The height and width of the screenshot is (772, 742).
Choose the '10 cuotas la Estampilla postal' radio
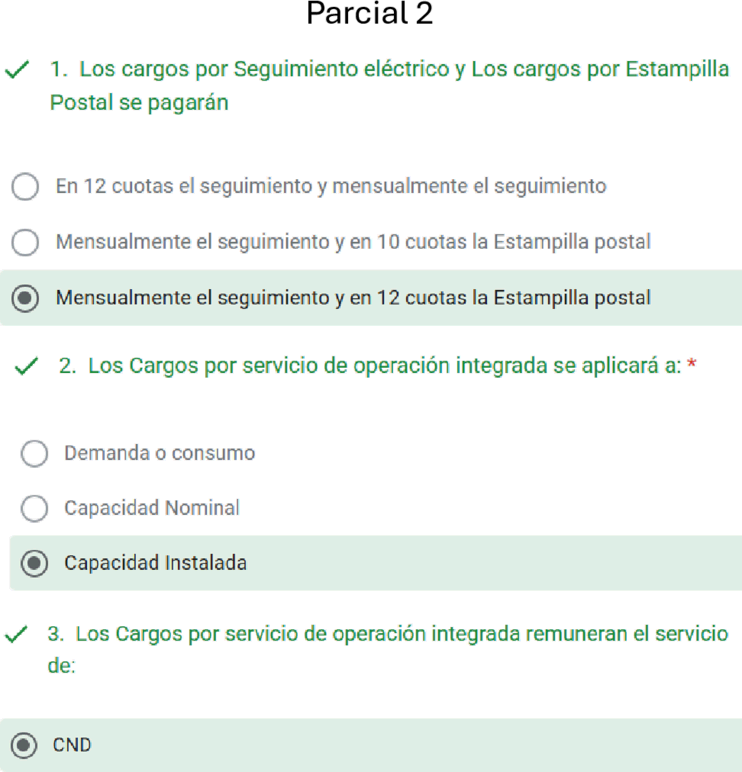(x=25, y=242)
